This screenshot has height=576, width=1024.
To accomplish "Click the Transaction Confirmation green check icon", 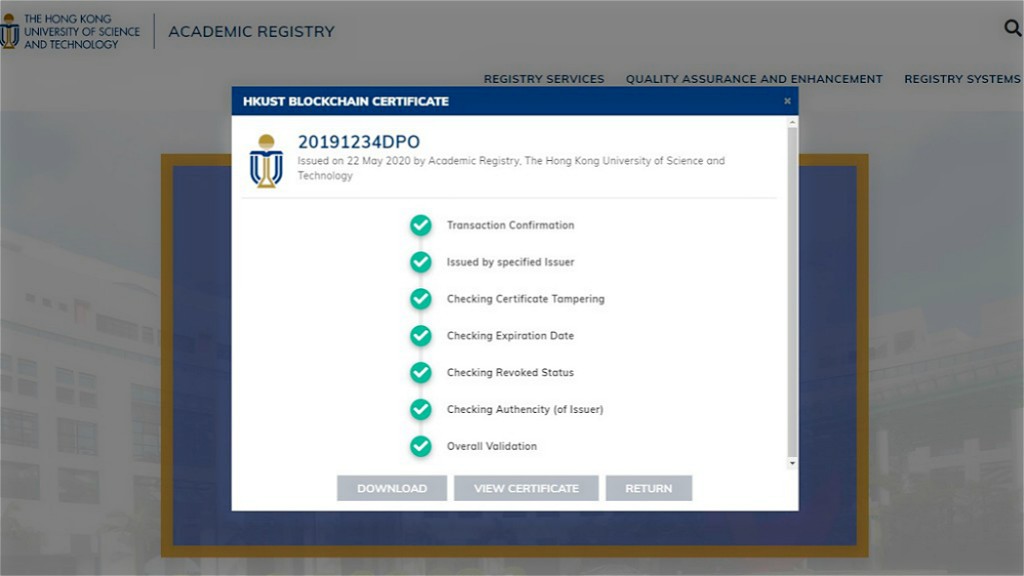I will (421, 225).
